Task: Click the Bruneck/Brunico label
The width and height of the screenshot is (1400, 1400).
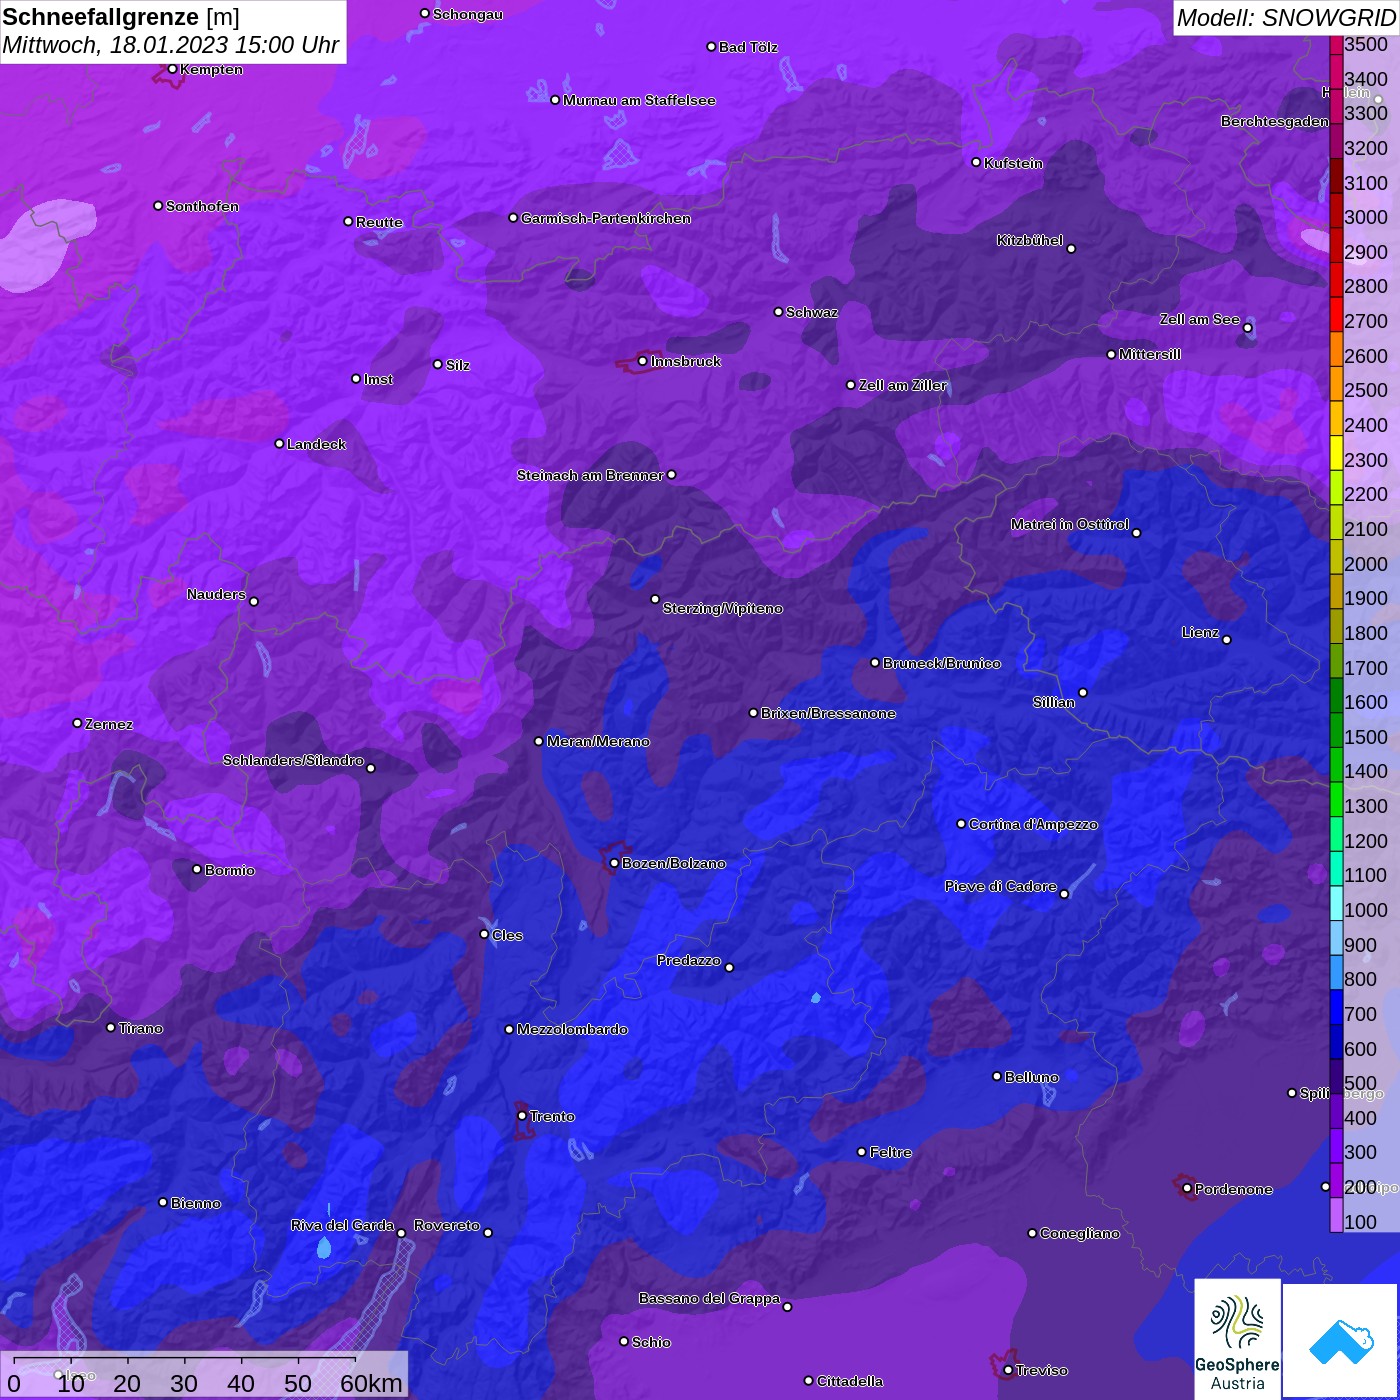Action: pyautogui.click(x=942, y=663)
